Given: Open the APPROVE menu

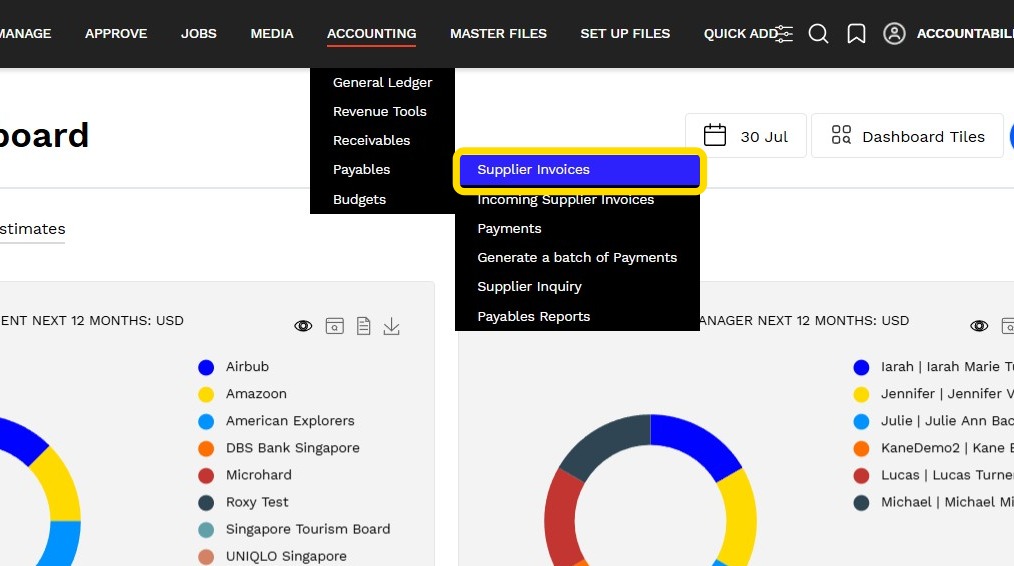Looking at the screenshot, I should tap(116, 34).
